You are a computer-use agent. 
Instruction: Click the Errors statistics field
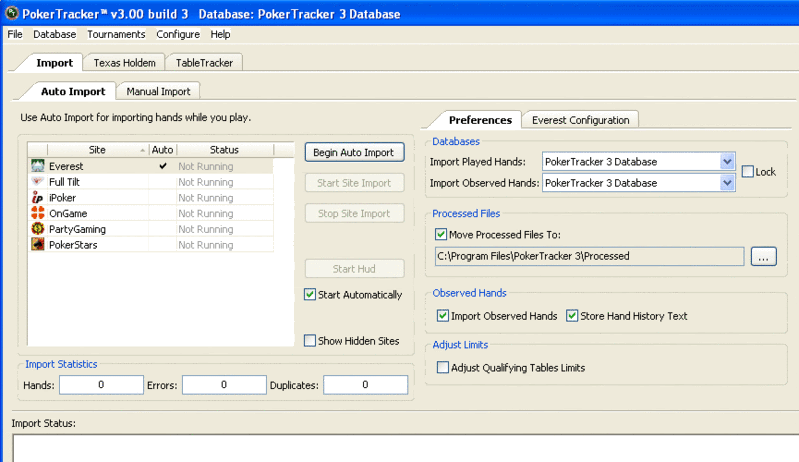(224, 385)
